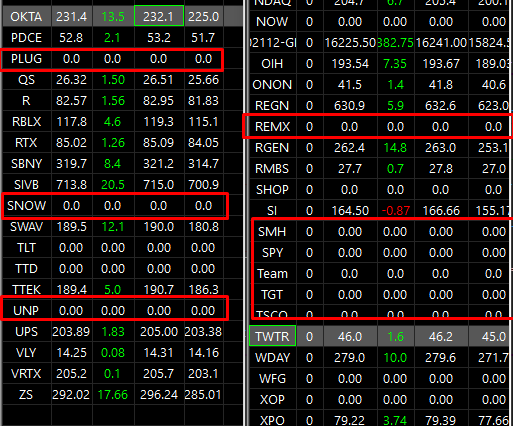Click ONON last price 41.5
This screenshot has height=426, width=513.
350,85
